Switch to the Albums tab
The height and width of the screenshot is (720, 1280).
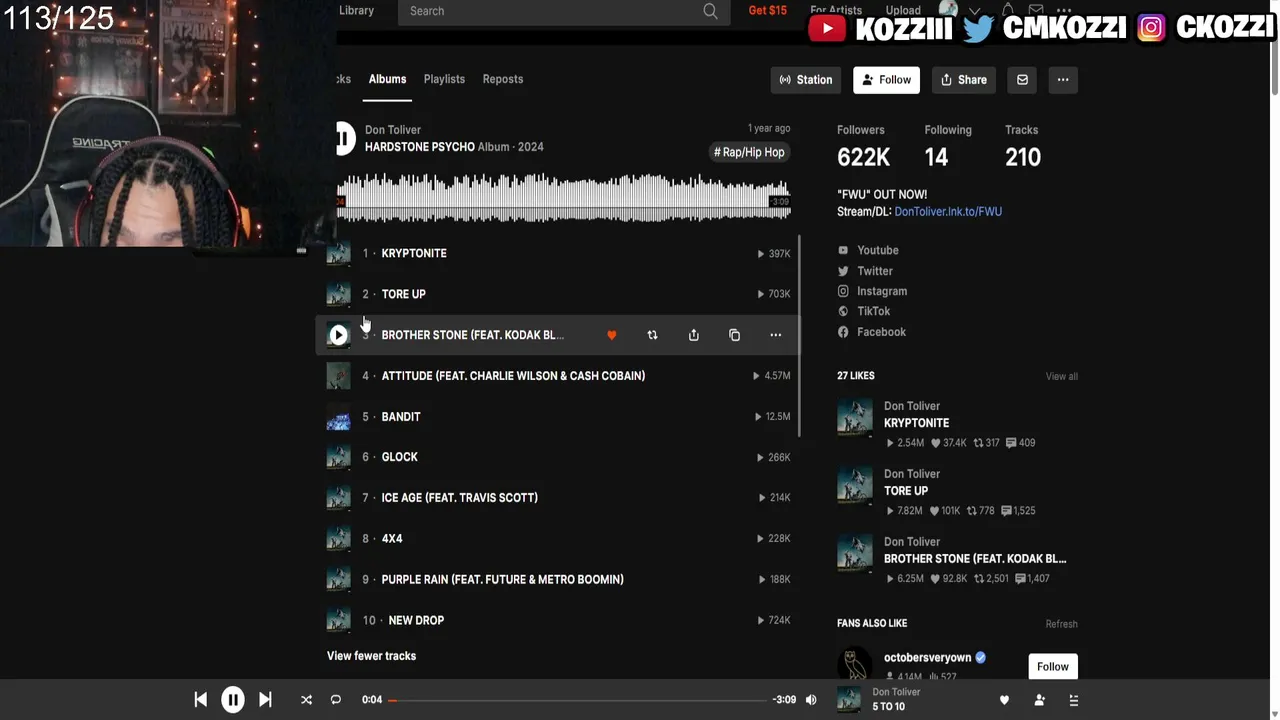387,79
